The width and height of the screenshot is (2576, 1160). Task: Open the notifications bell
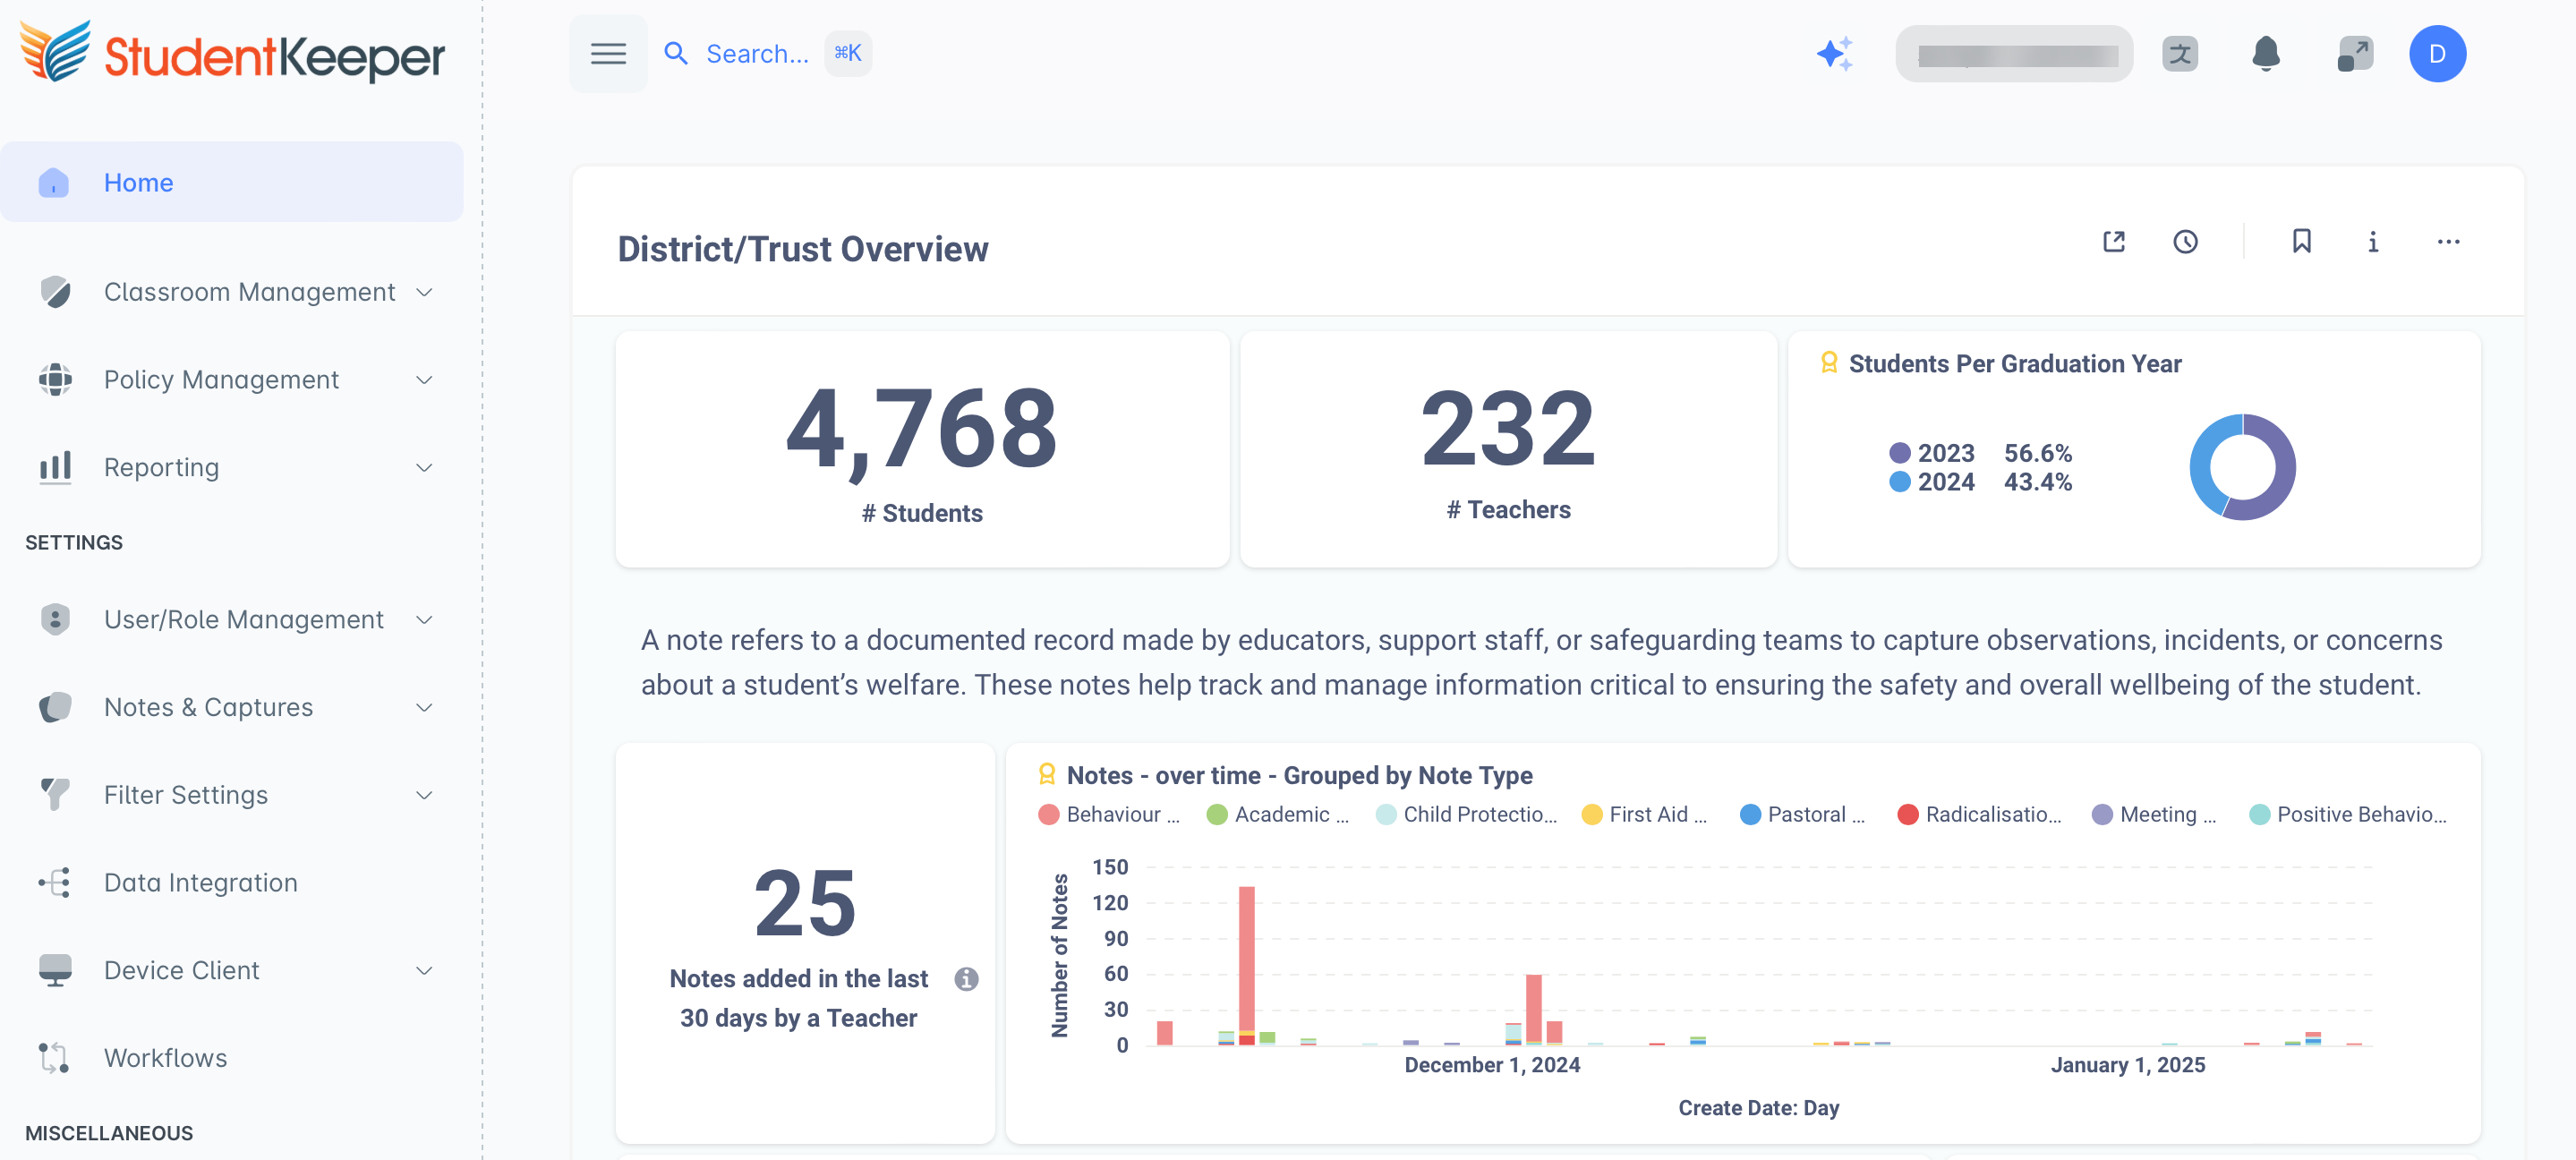point(2265,54)
